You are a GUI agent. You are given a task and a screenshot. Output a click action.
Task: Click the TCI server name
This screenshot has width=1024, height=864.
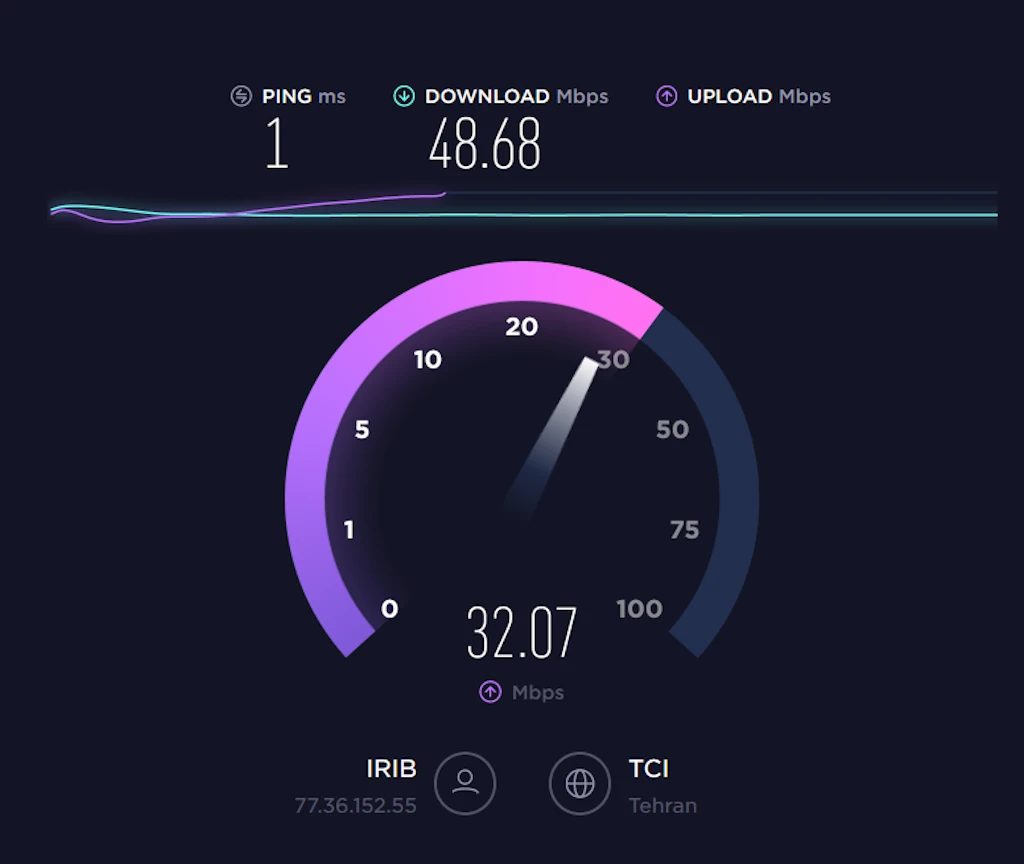(648, 769)
